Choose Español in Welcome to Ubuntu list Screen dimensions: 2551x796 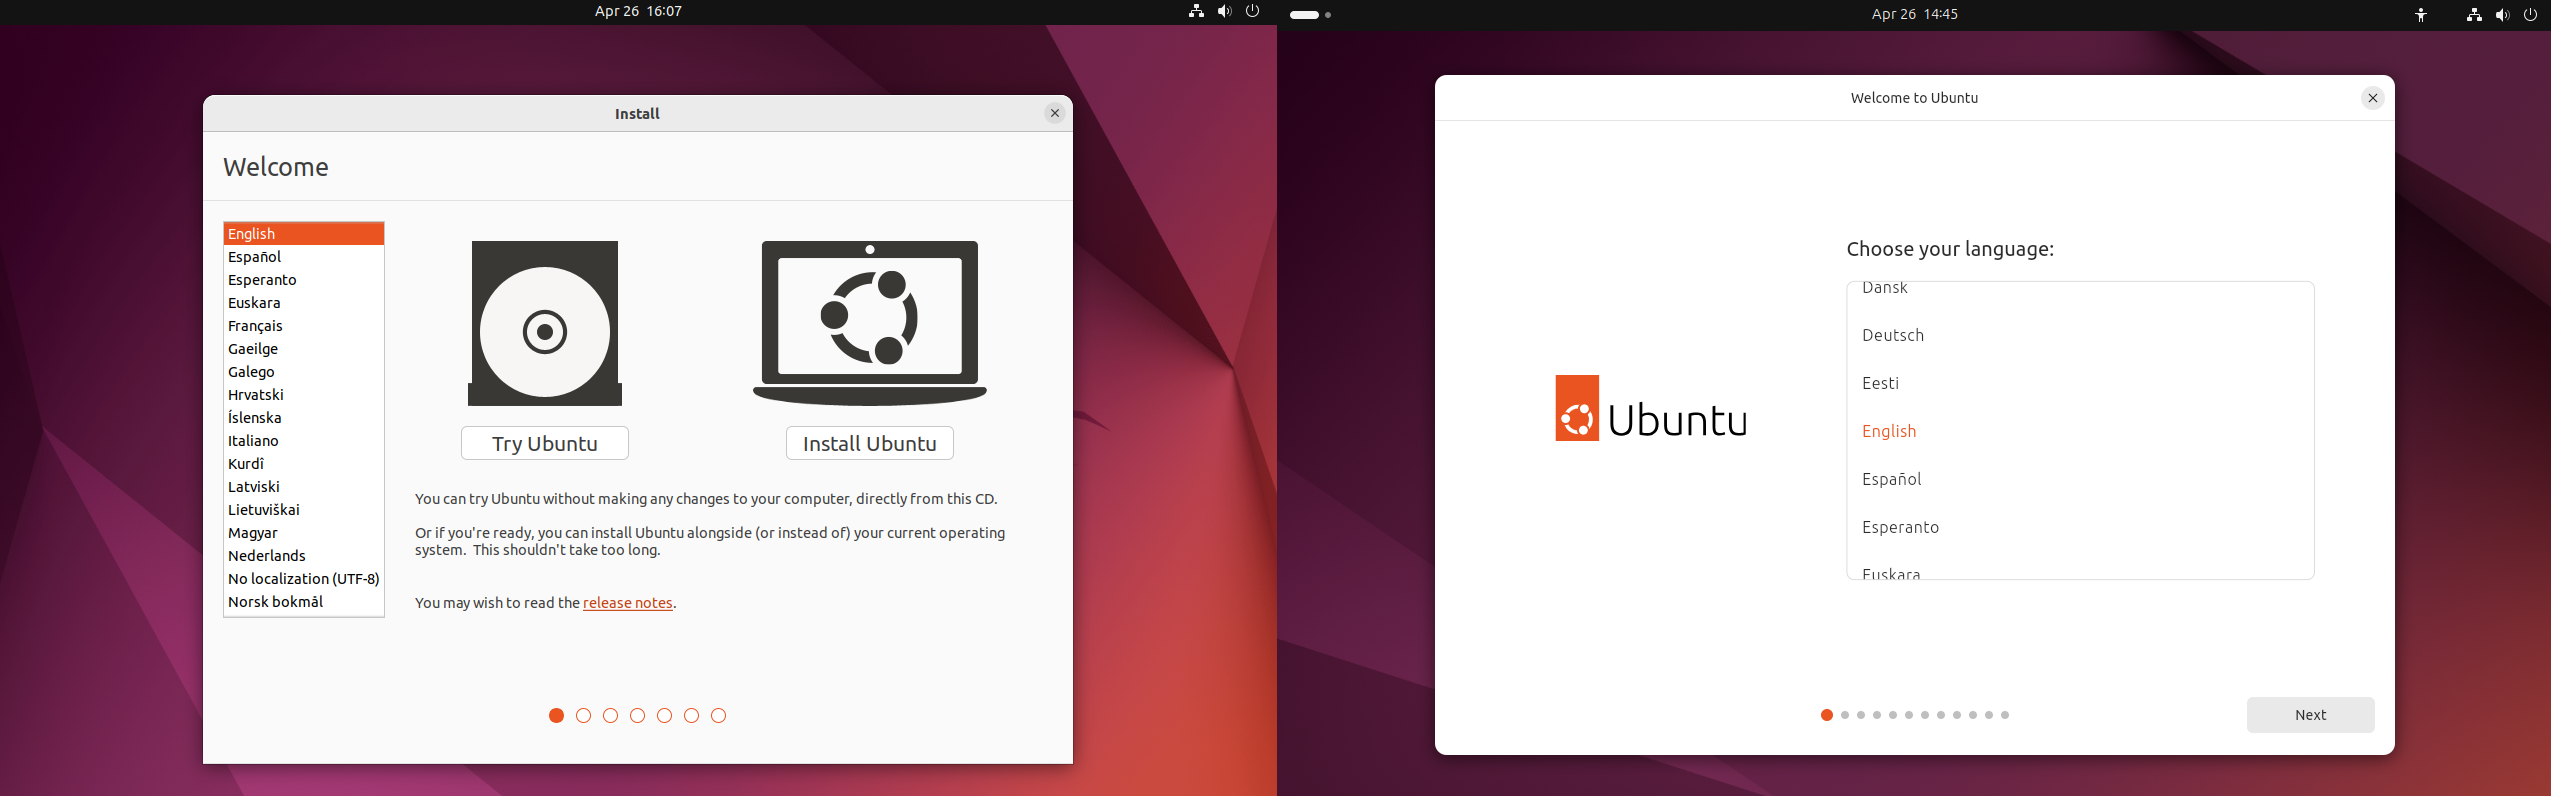coord(2080,479)
